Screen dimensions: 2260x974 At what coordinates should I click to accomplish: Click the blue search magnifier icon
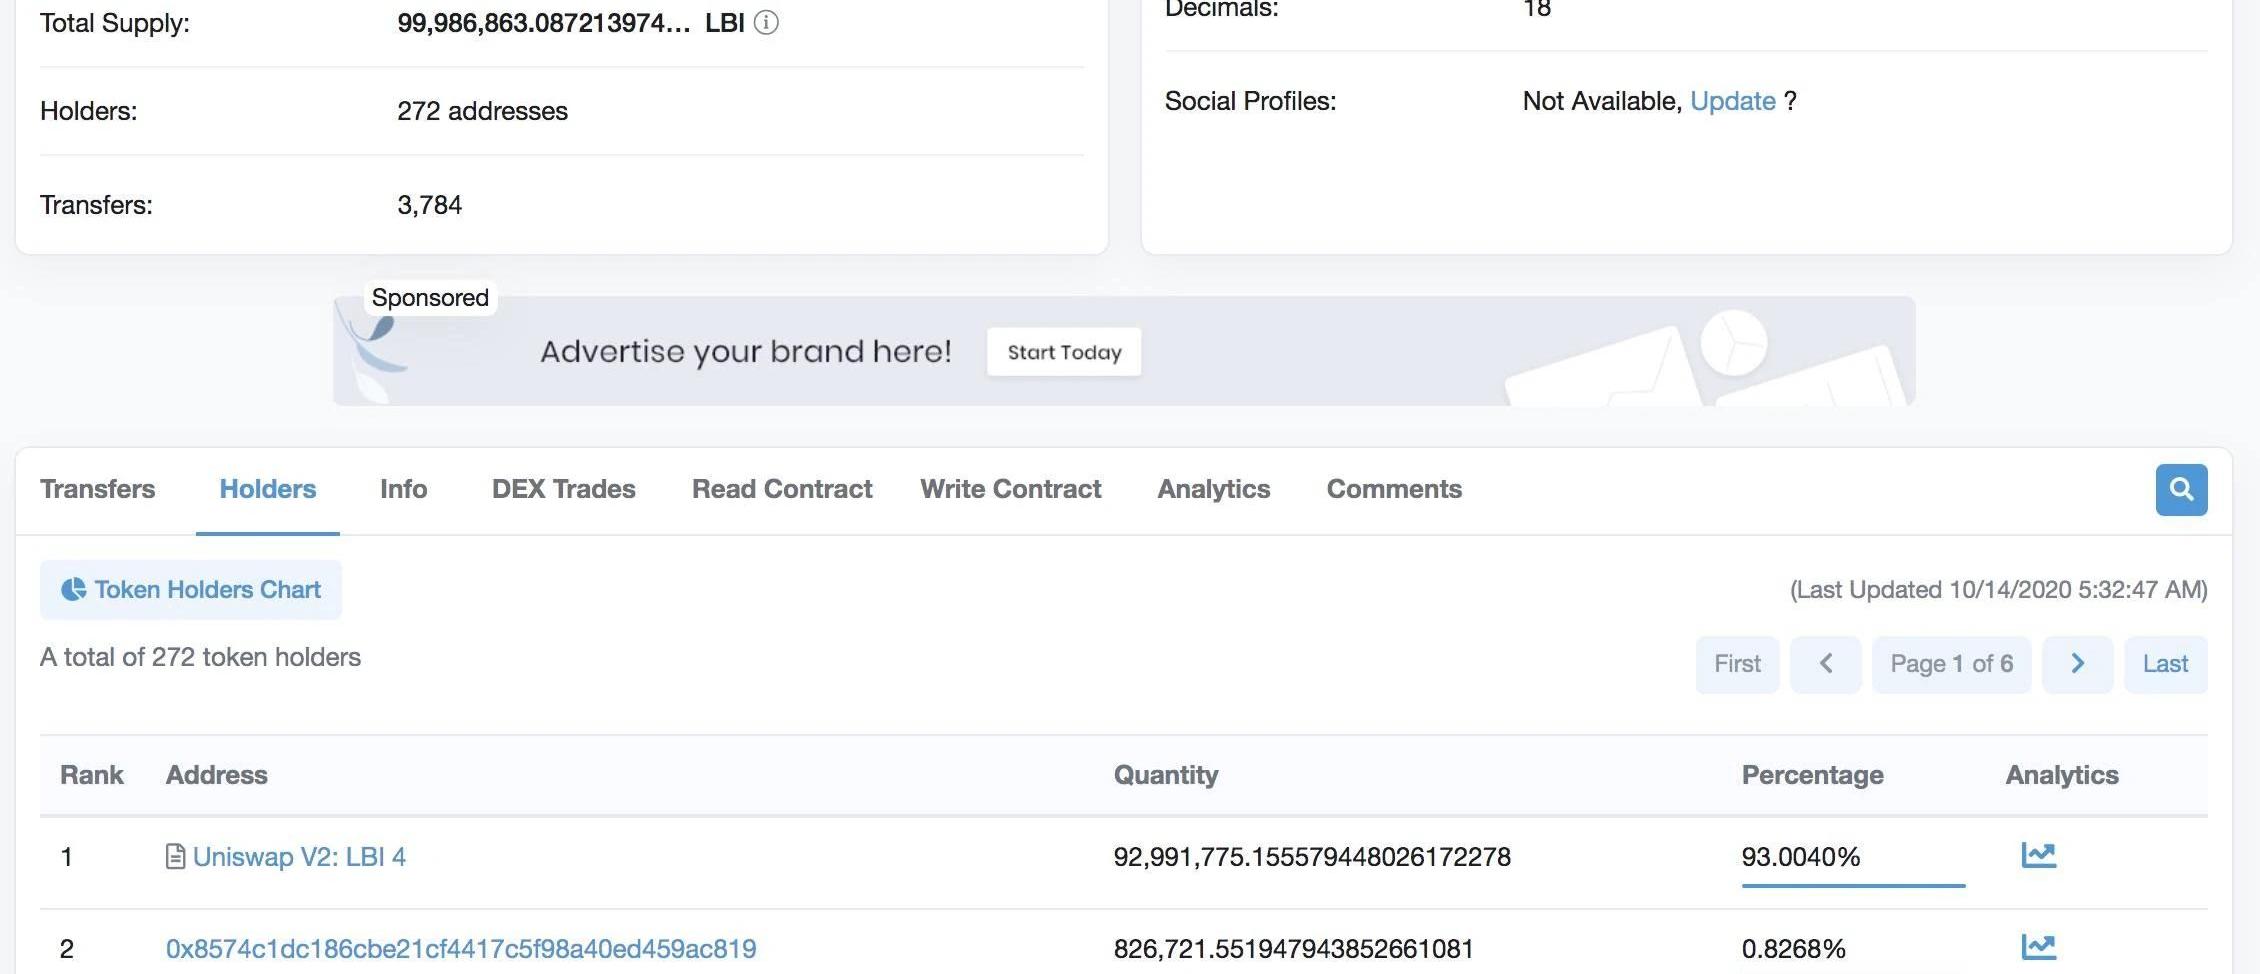[2181, 490]
